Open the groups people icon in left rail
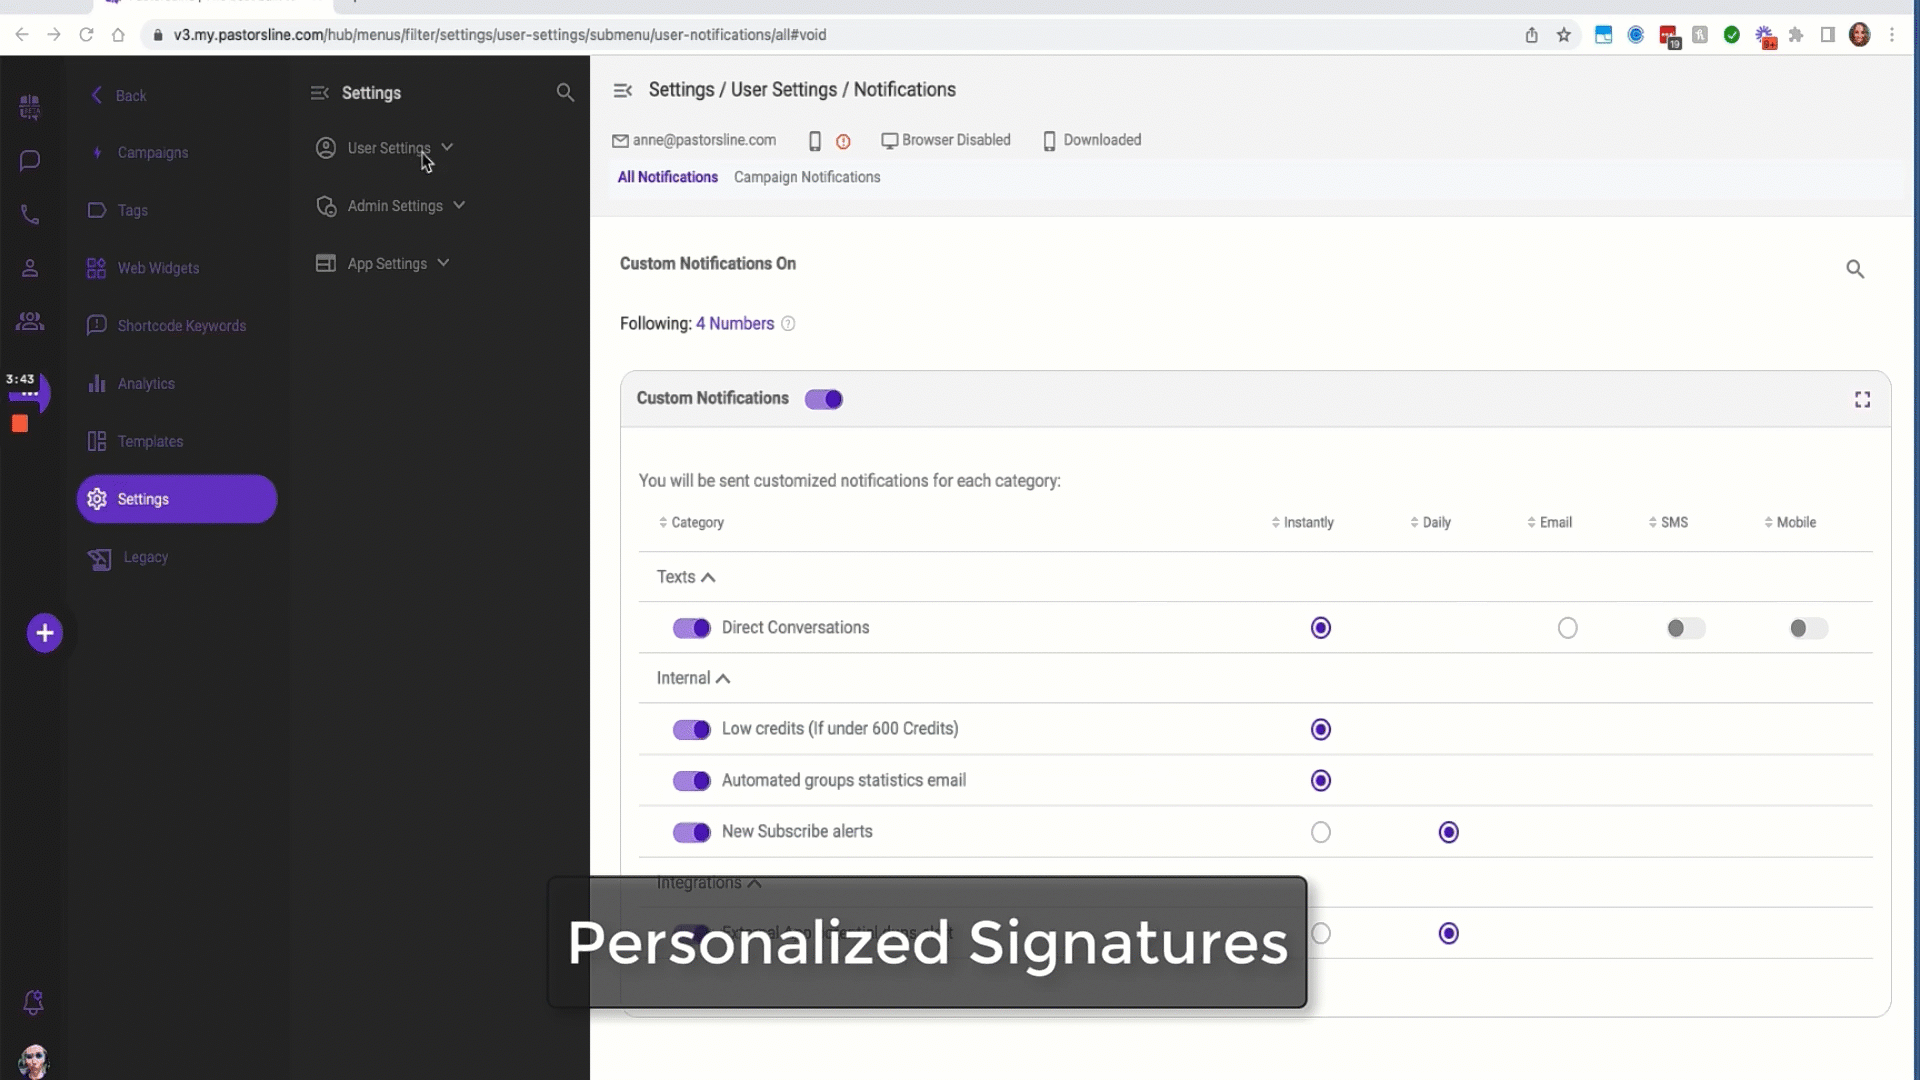The height and width of the screenshot is (1080, 1920). pos(30,321)
